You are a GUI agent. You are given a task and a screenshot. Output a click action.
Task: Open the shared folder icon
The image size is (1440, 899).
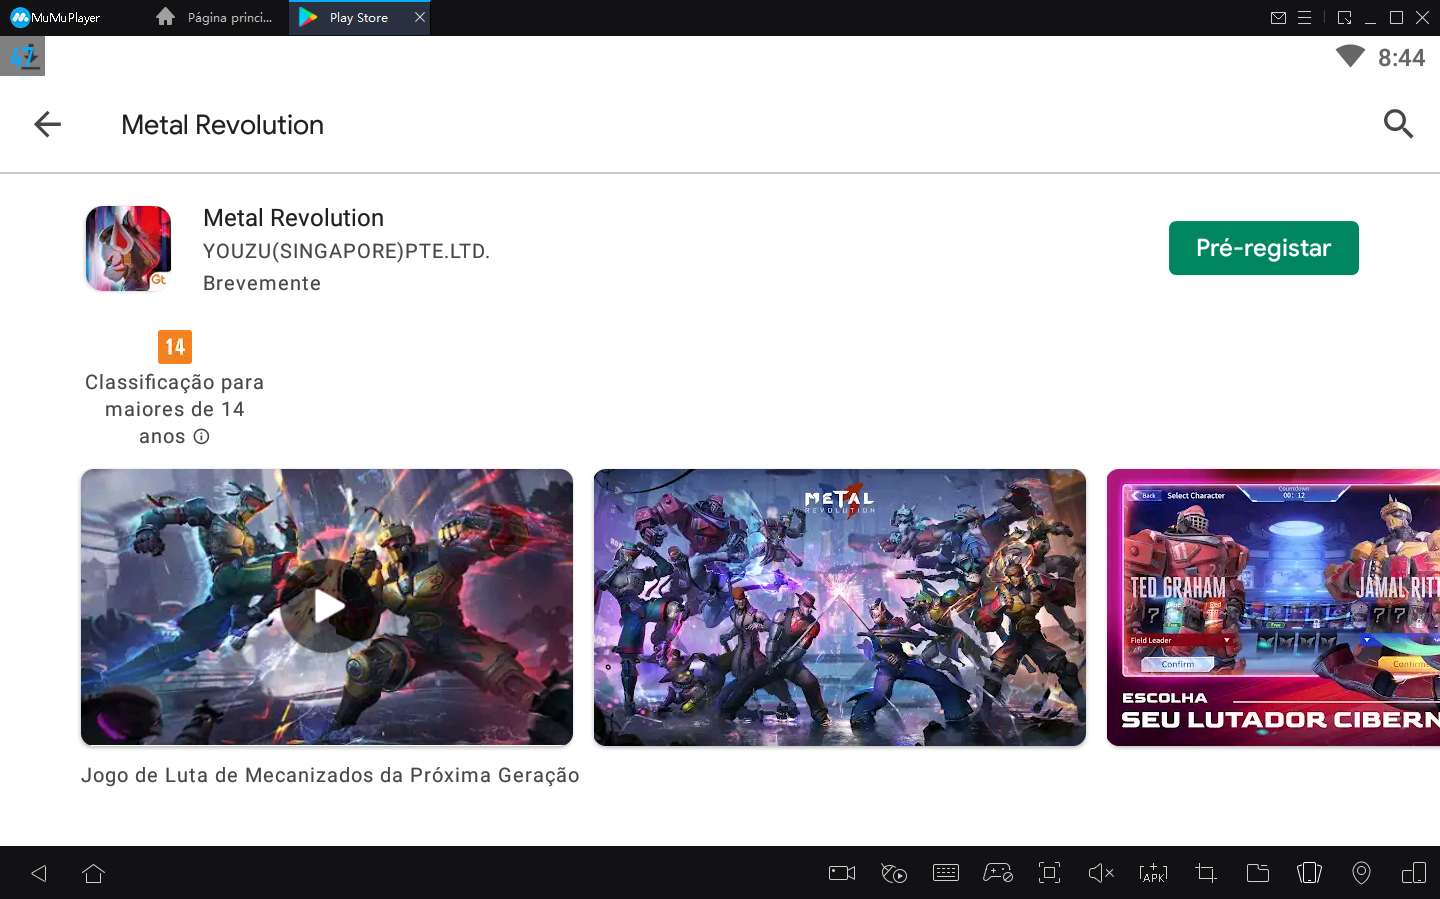1258,873
